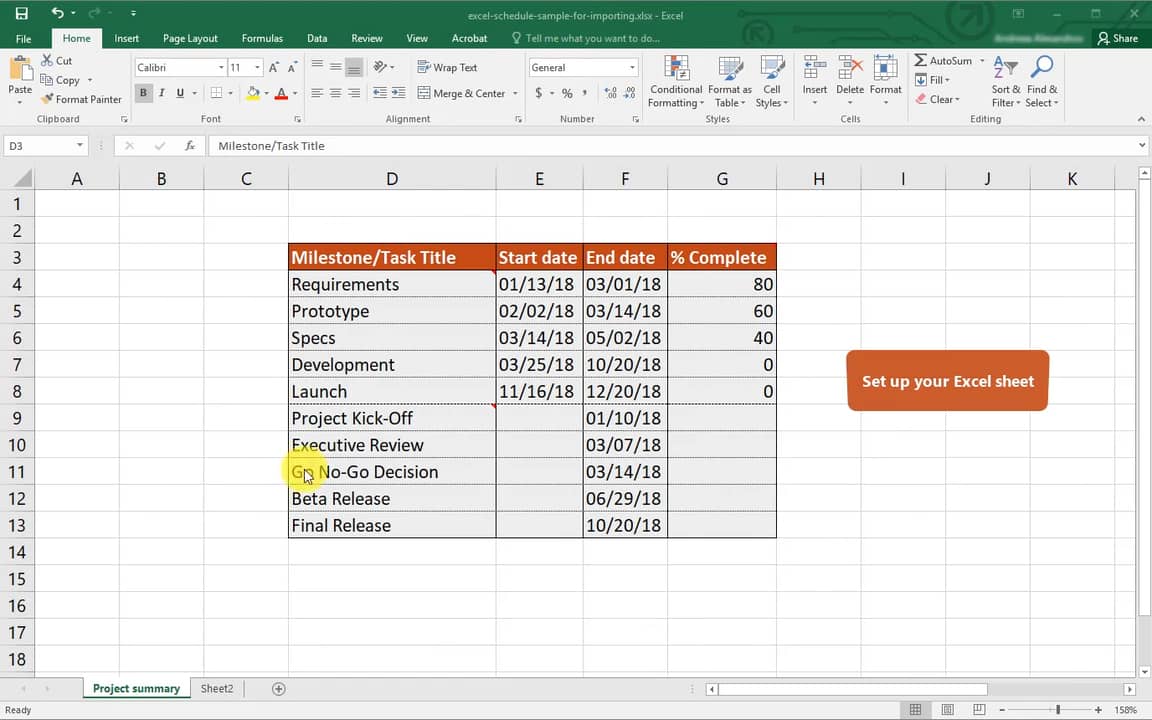1152x720 pixels.
Task: Save the workbook with the disk icon
Action: click(x=21, y=13)
